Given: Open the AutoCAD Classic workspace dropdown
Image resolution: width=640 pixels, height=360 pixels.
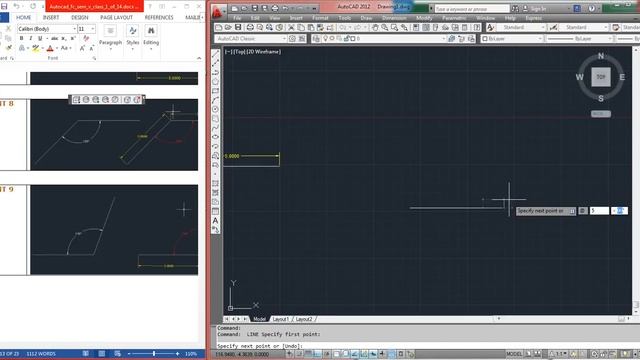Looking at the screenshot, I should (284, 39).
